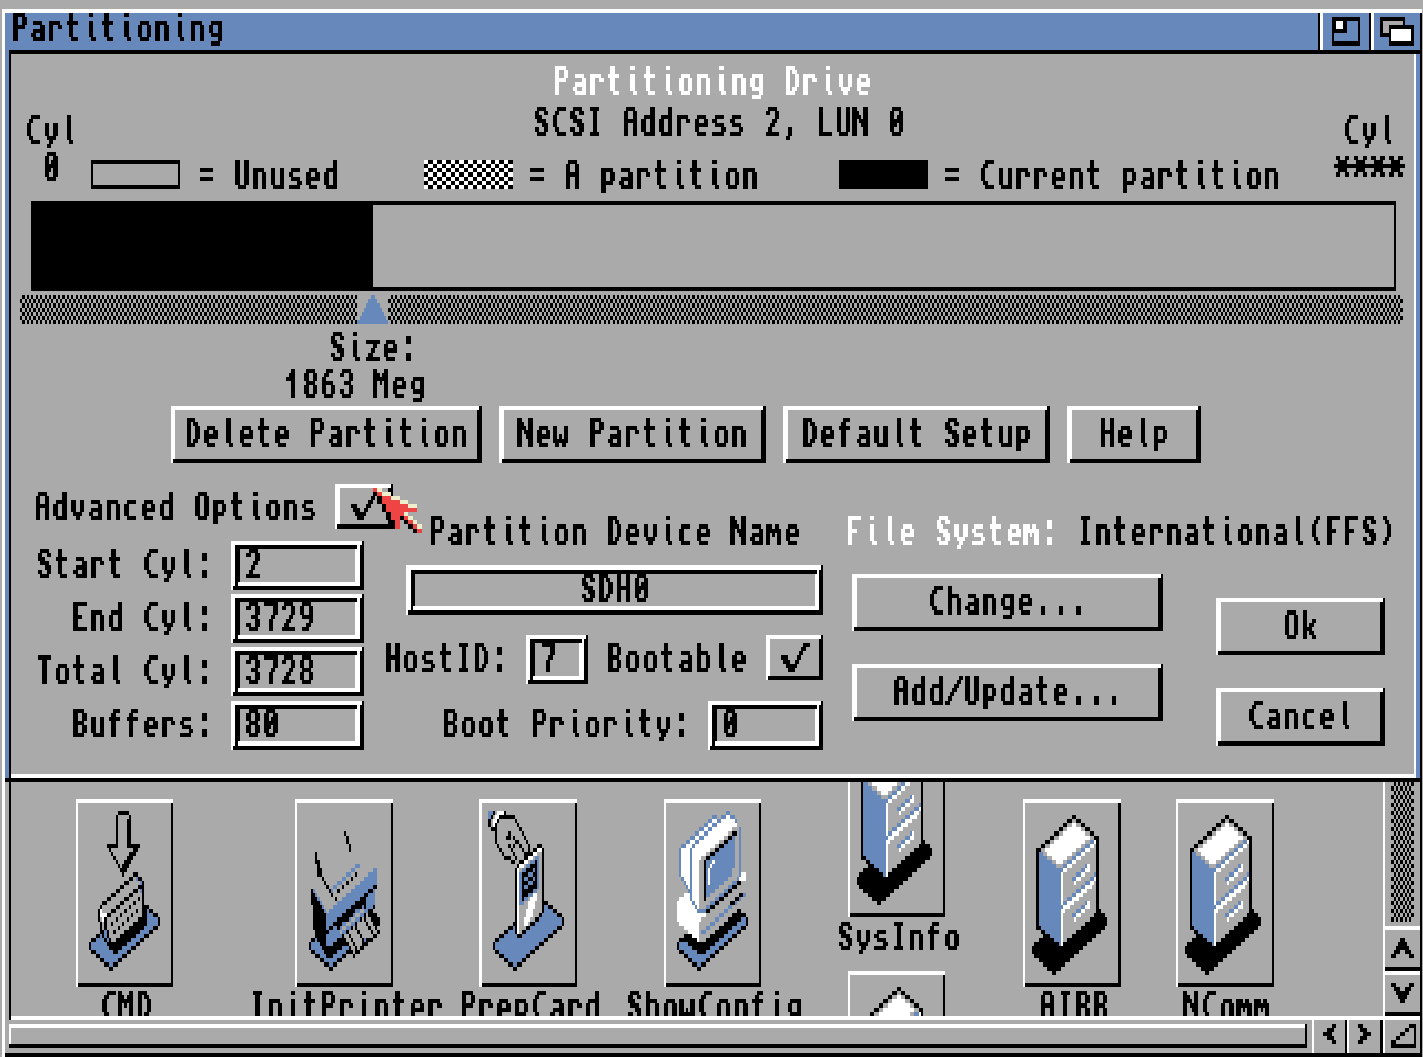
Task: Click the scroll down arrow of the drawer window
Action: coord(1402,992)
